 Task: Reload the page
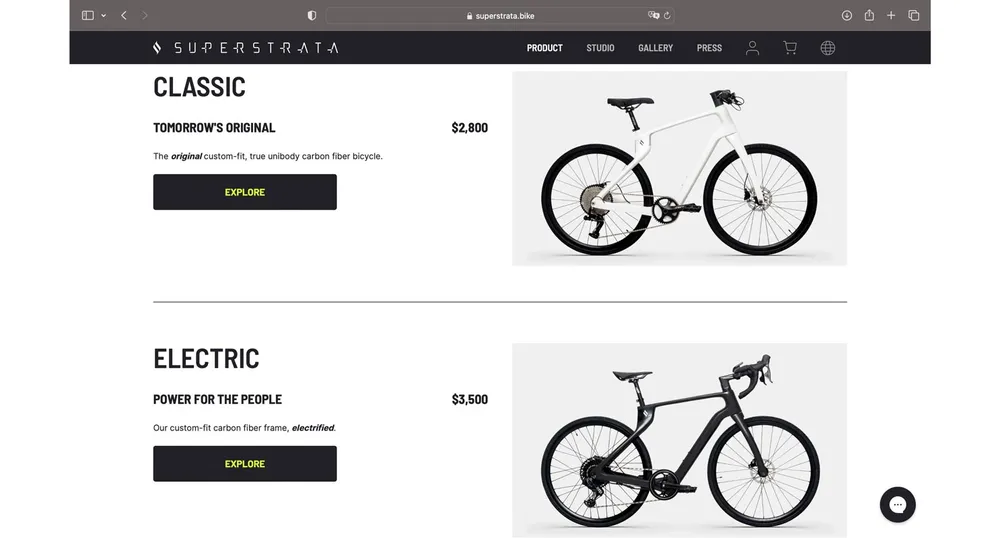(667, 15)
